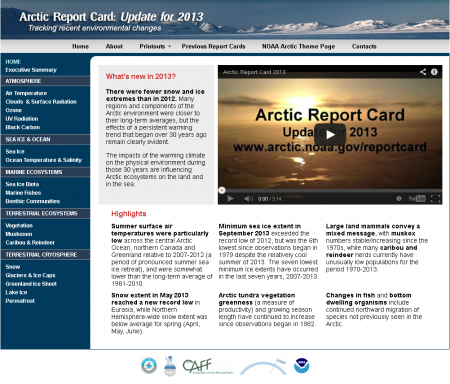The width and height of the screenshot is (450, 384).
Task: Play the Arctic Report Card video
Action: pos(330,134)
